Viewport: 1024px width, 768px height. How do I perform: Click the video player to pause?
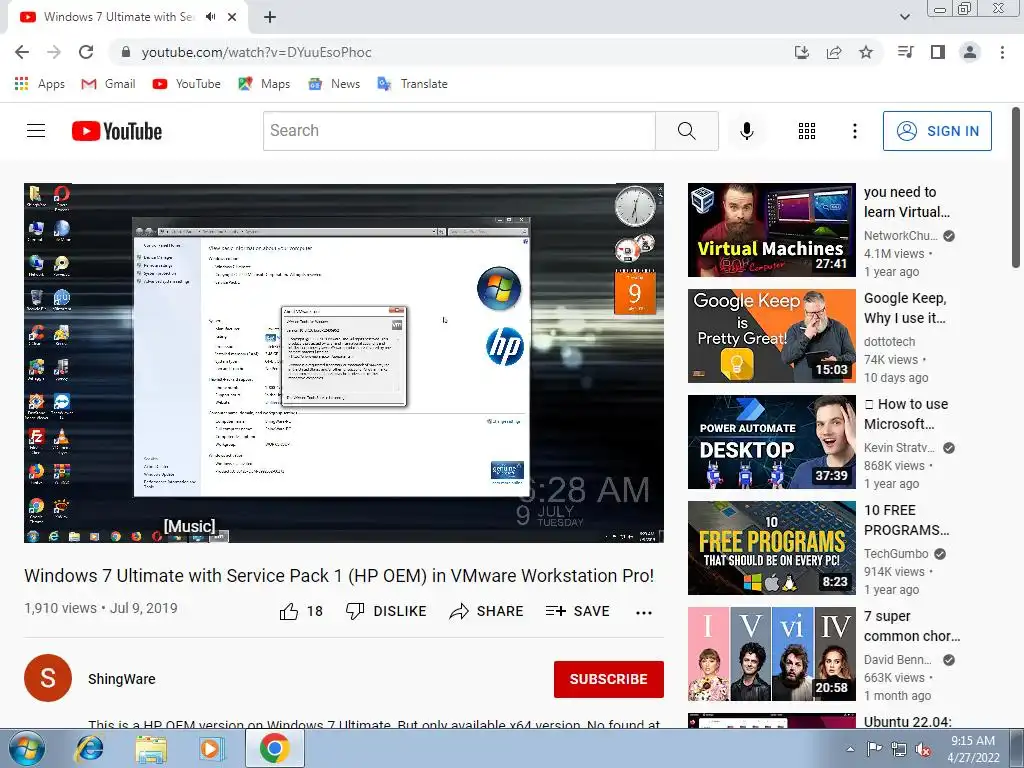coord(344,363)
